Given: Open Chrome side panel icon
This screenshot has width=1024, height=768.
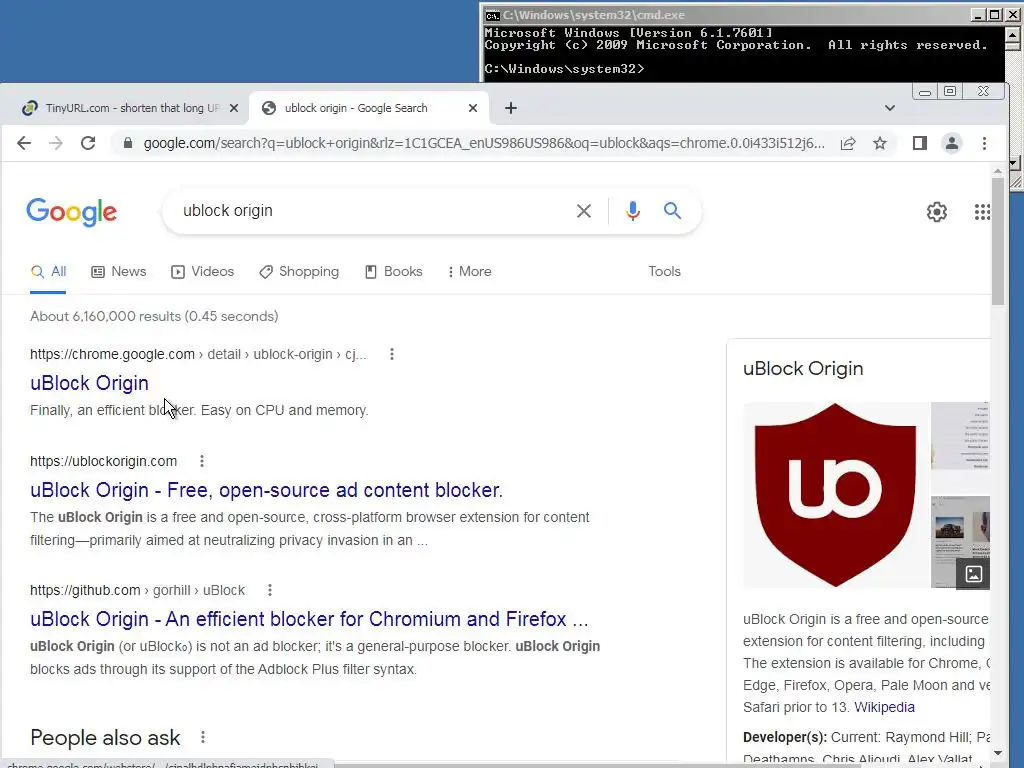Looking at the screenshot, I should coord(920,143).
